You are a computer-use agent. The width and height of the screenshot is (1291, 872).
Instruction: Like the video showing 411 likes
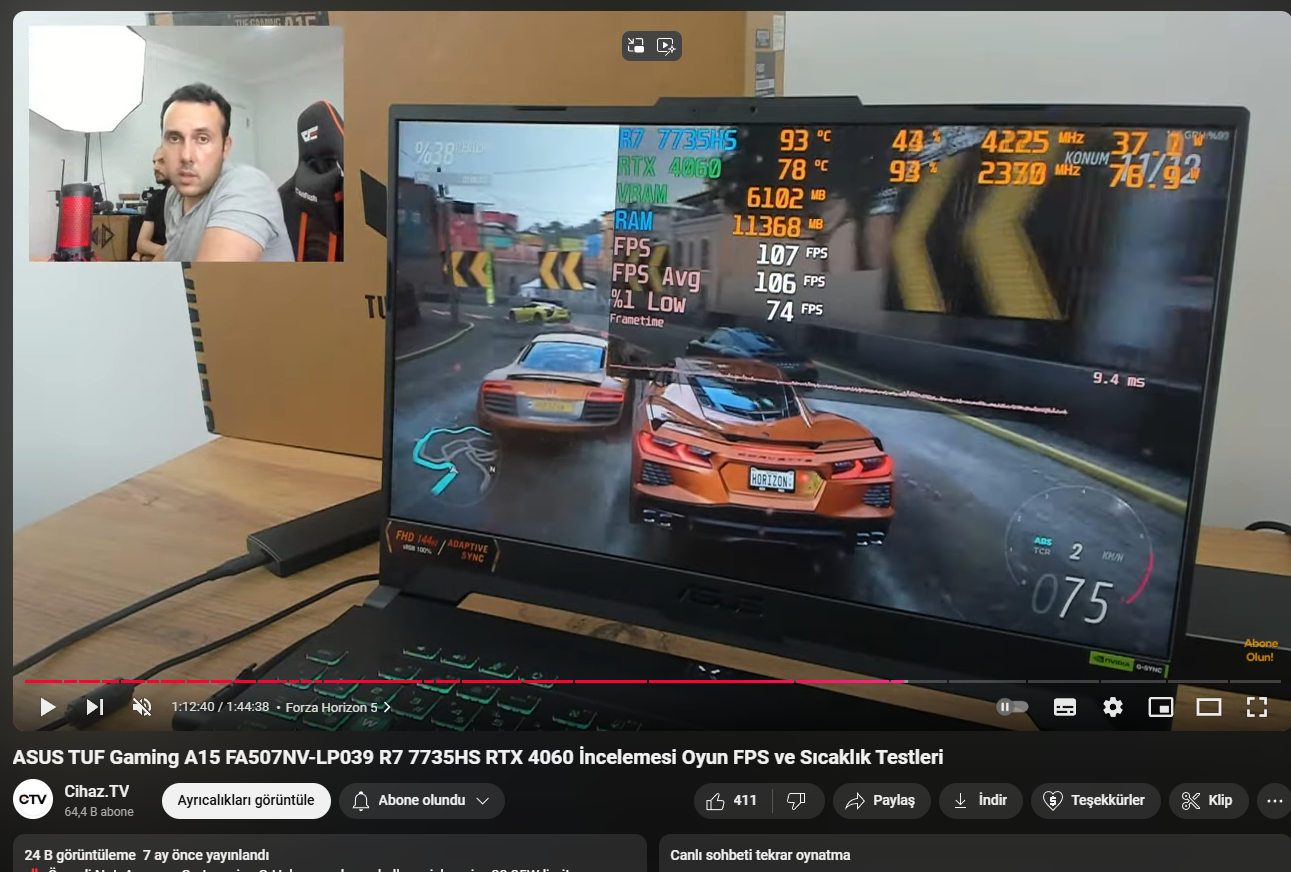(731, 801)
